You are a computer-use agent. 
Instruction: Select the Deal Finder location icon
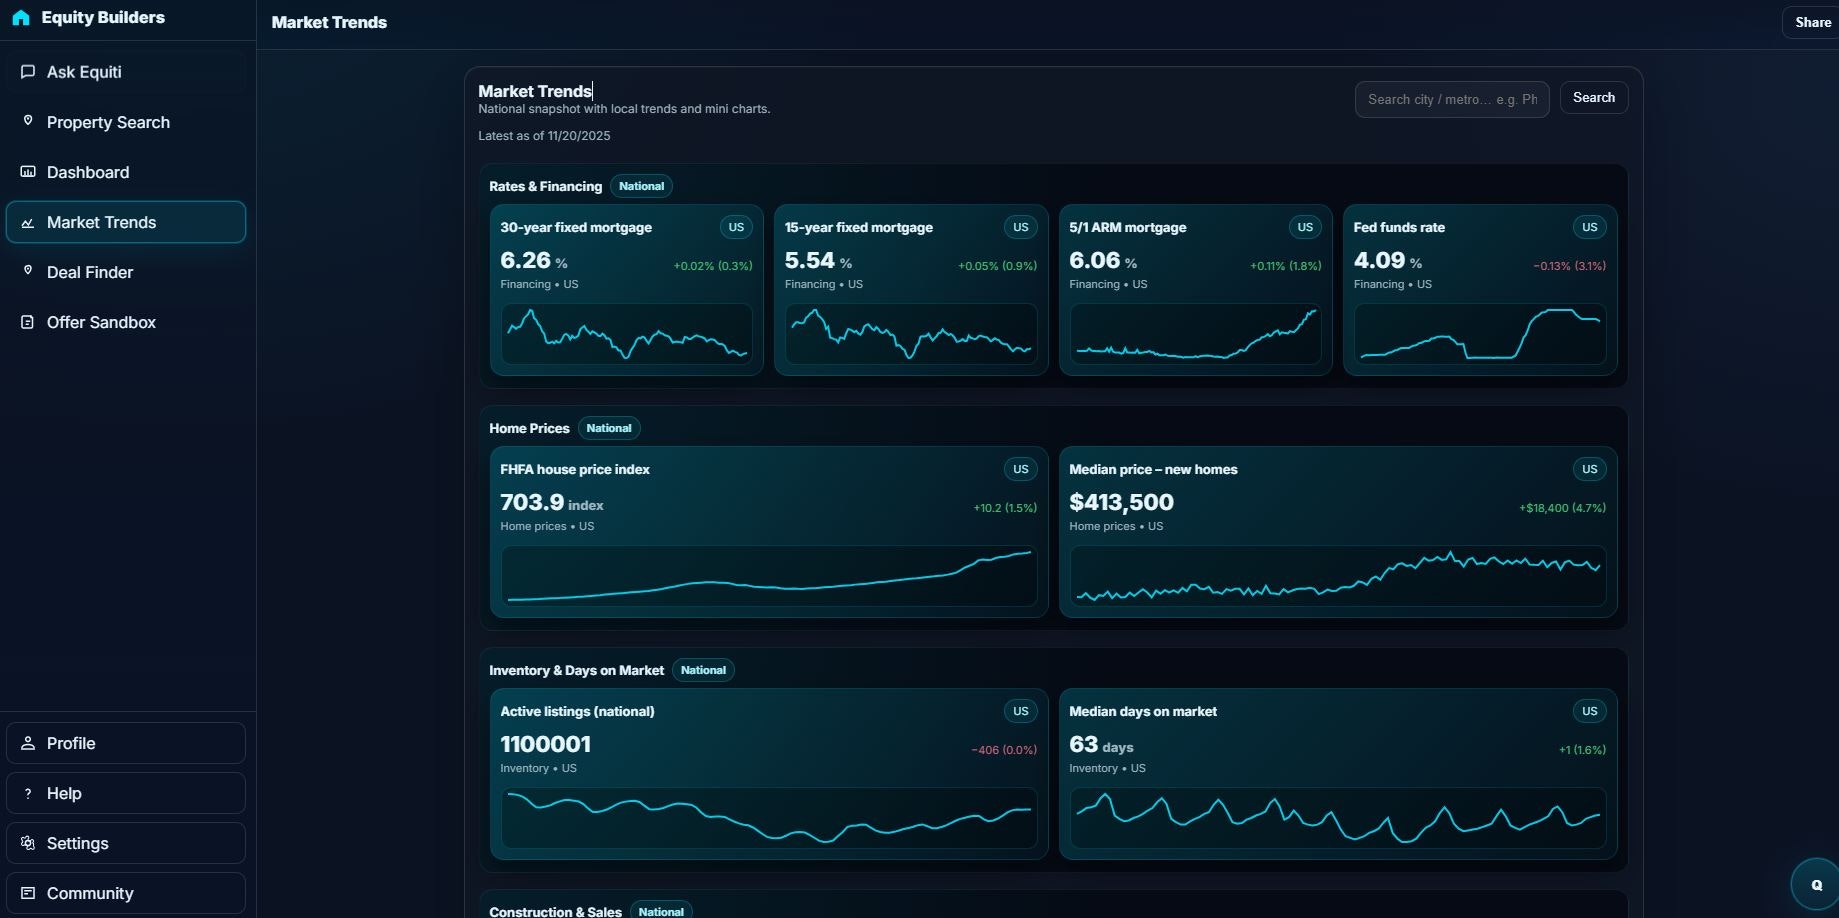click(27, 272)
